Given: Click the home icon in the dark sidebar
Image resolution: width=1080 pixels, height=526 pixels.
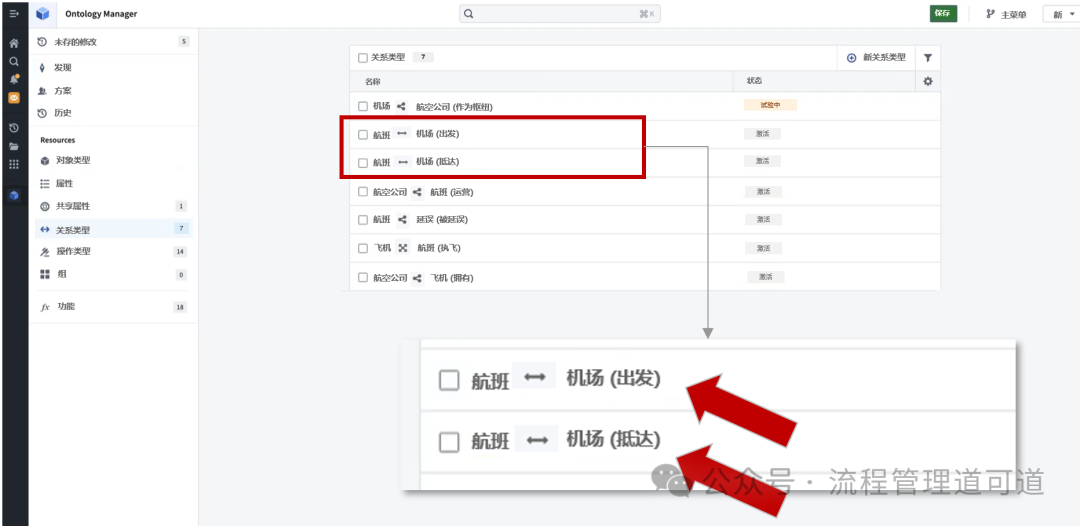Looking at the screenshot, I should point(14,44).
